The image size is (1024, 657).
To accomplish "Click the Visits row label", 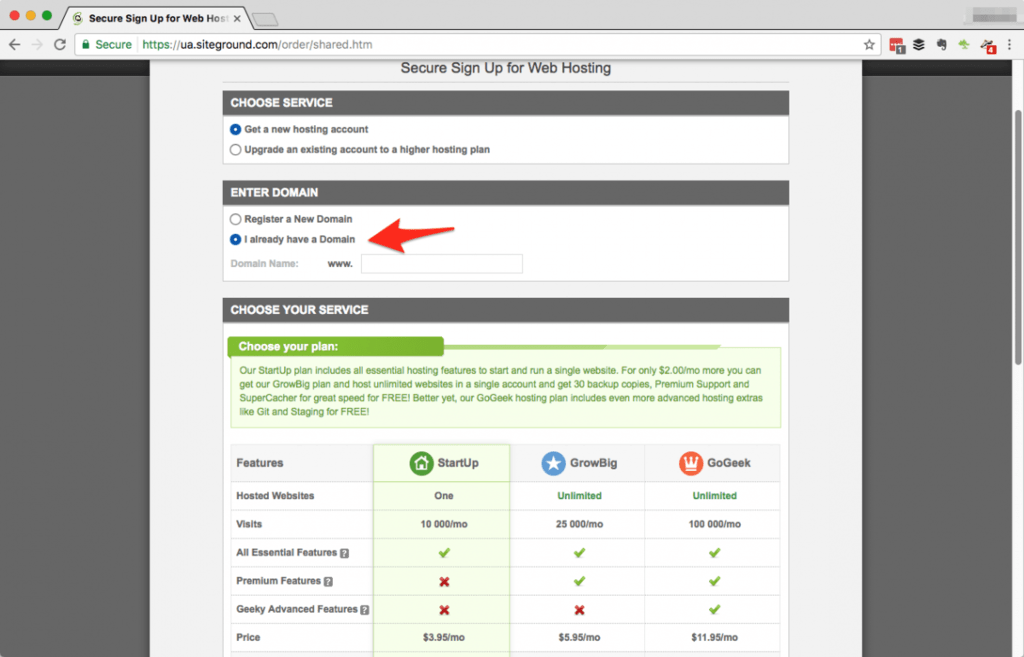I will (249, 524).
